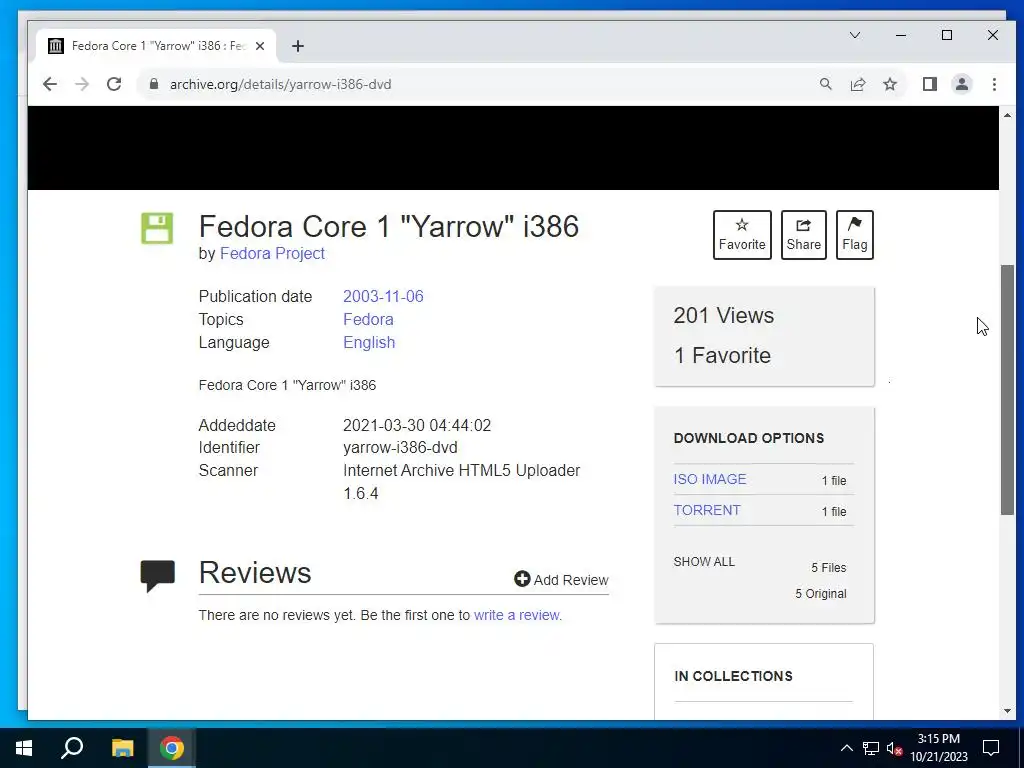This screenshot has width=1024, height=768.
Task: Download the TORRENT file
Action: point(707,510)
